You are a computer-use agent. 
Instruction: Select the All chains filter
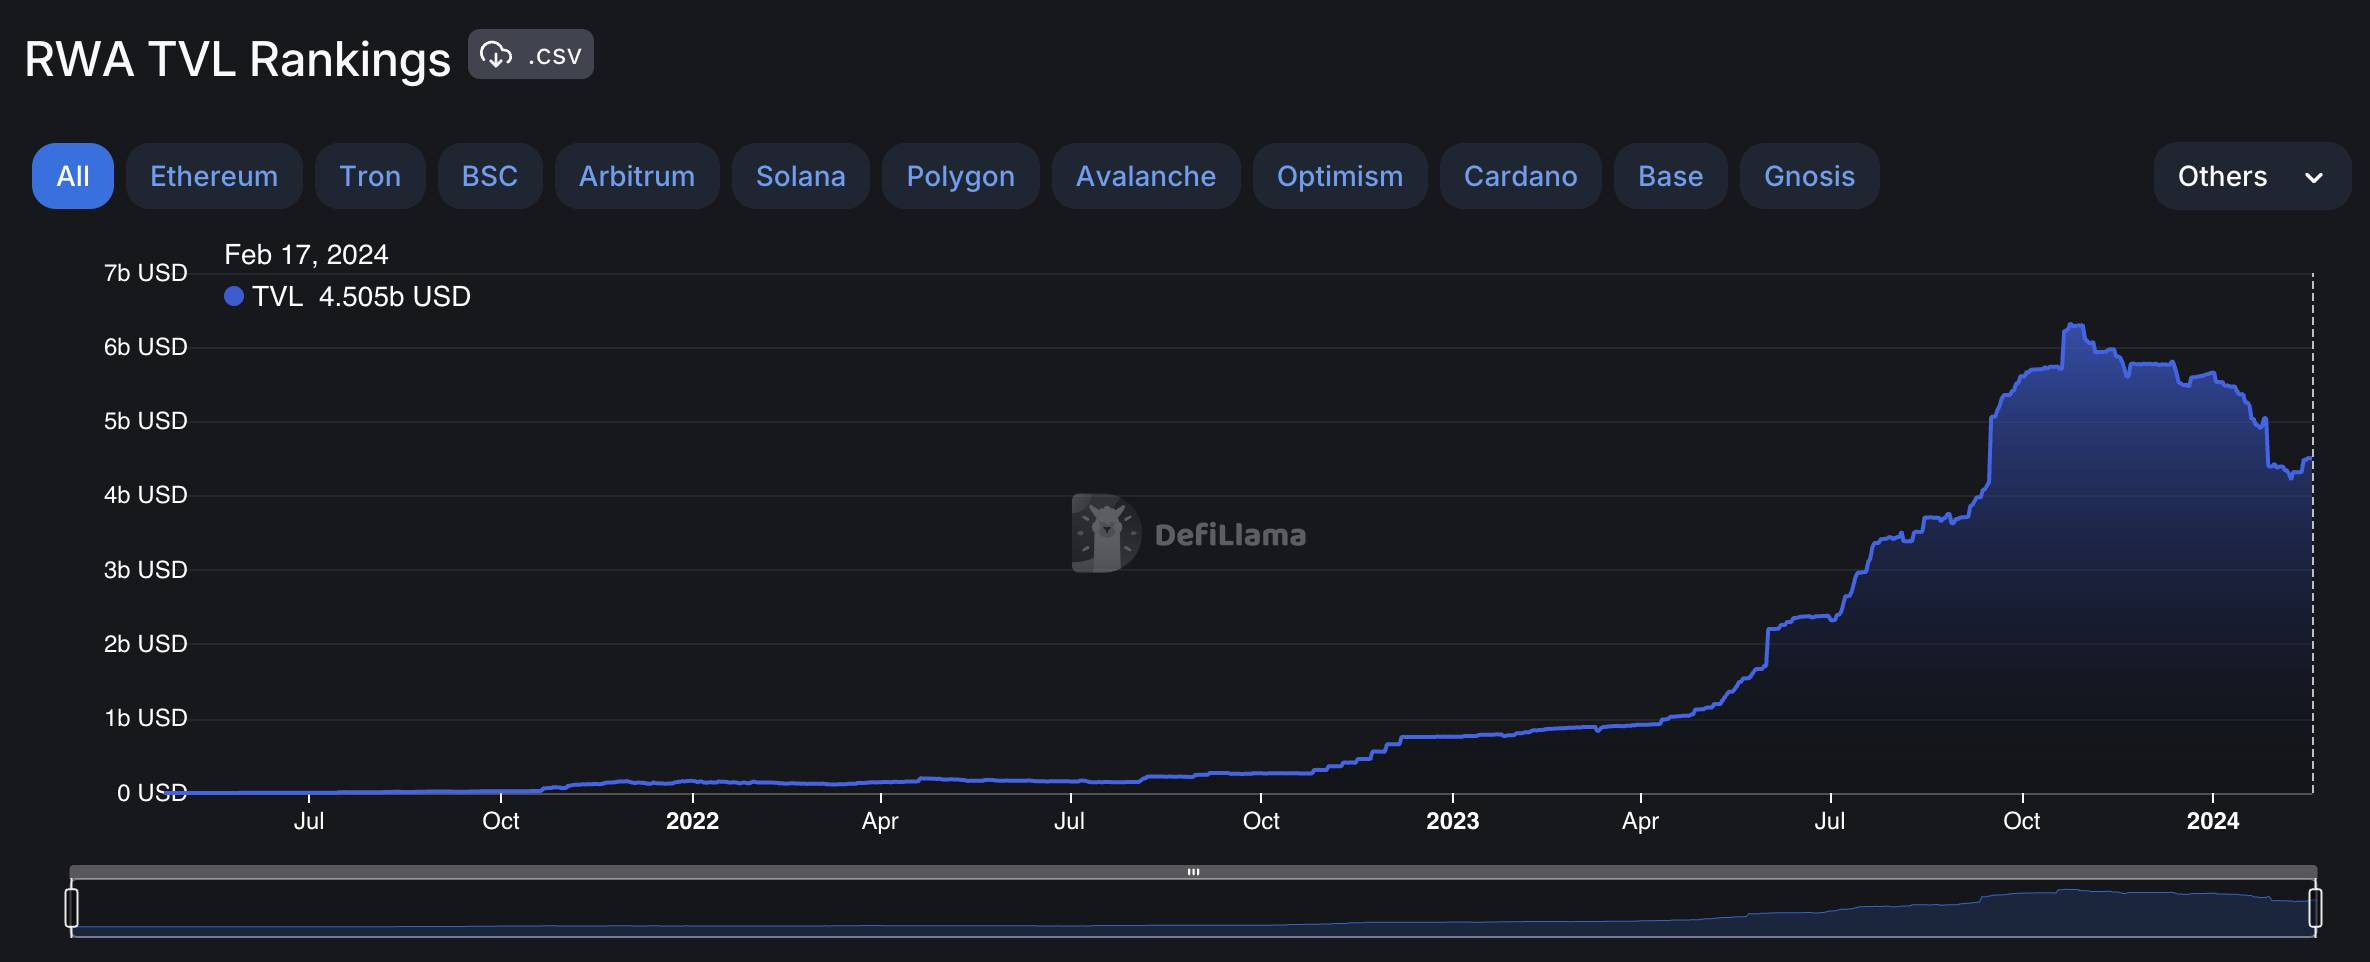click(x=73, y=176)
